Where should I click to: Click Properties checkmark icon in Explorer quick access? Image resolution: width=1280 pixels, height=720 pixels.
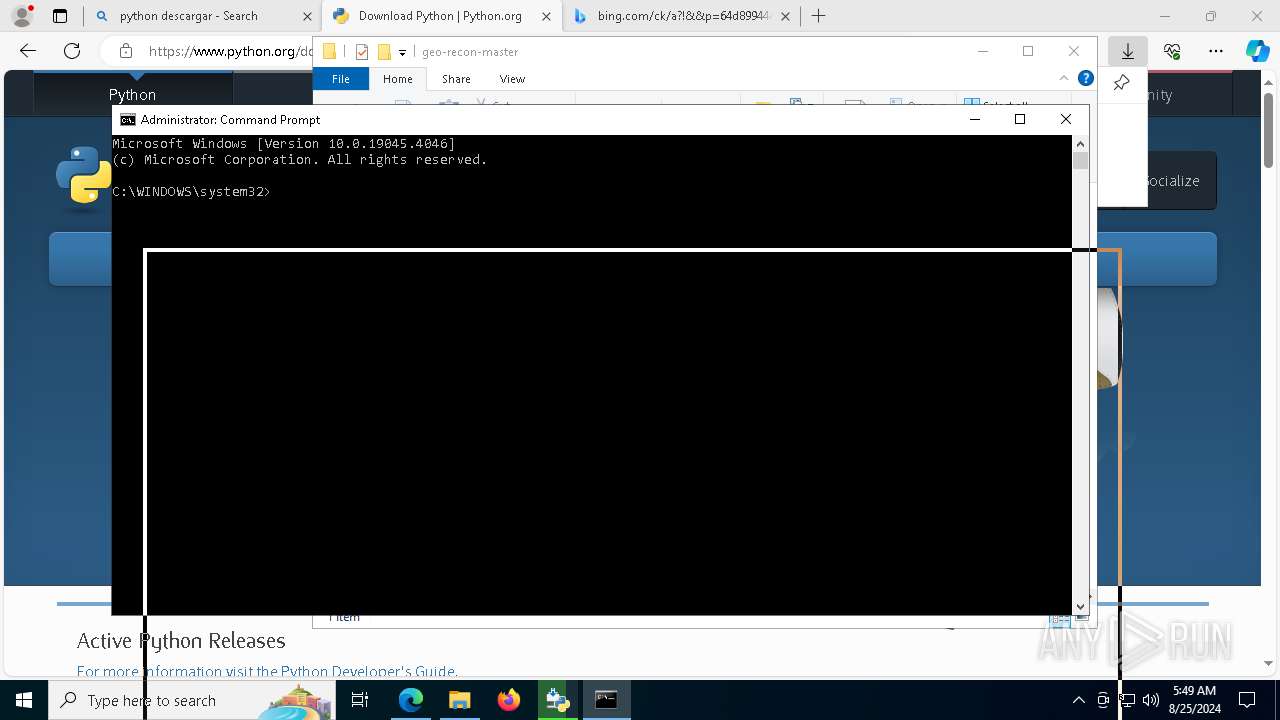(362, 52)
